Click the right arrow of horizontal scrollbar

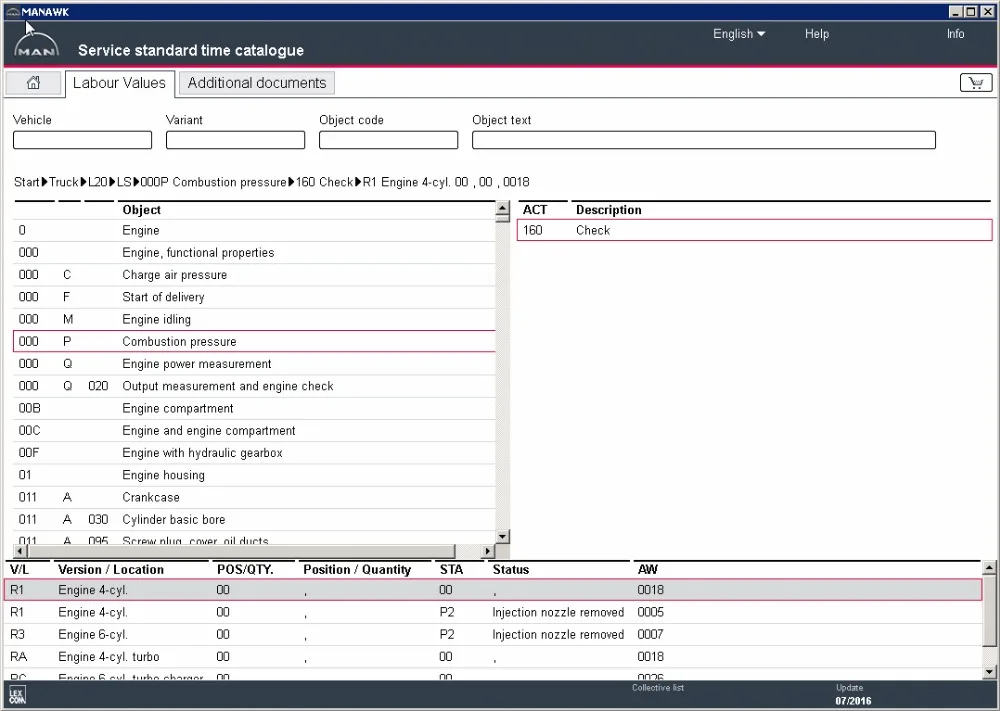click(x=488, y=551)
